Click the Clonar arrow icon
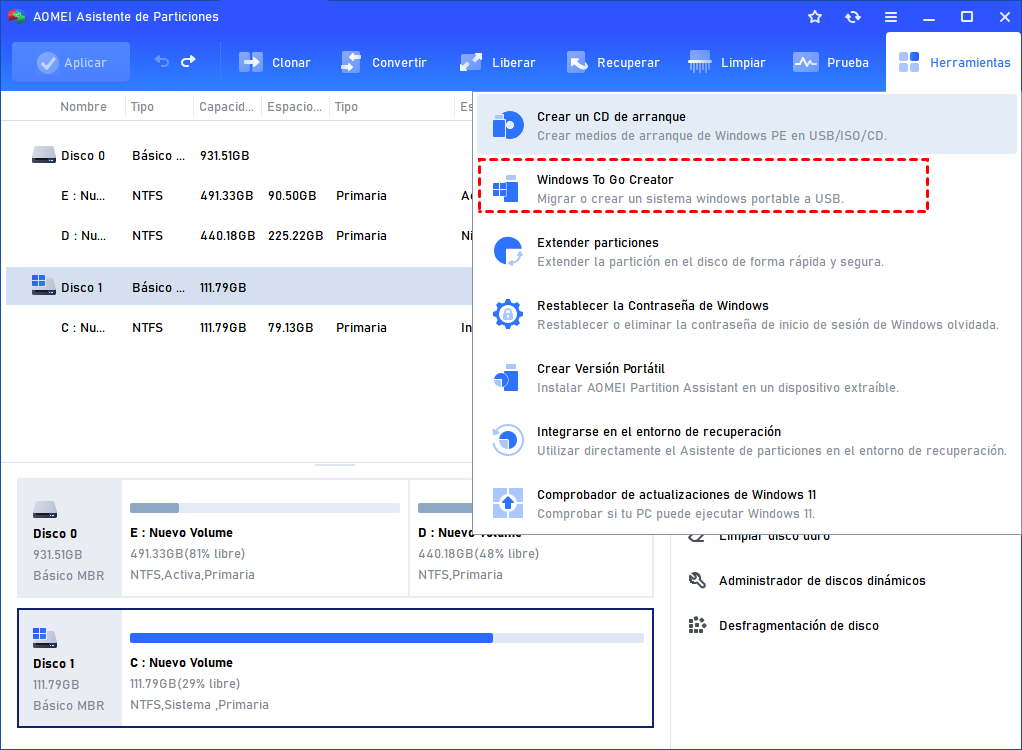 251,63
